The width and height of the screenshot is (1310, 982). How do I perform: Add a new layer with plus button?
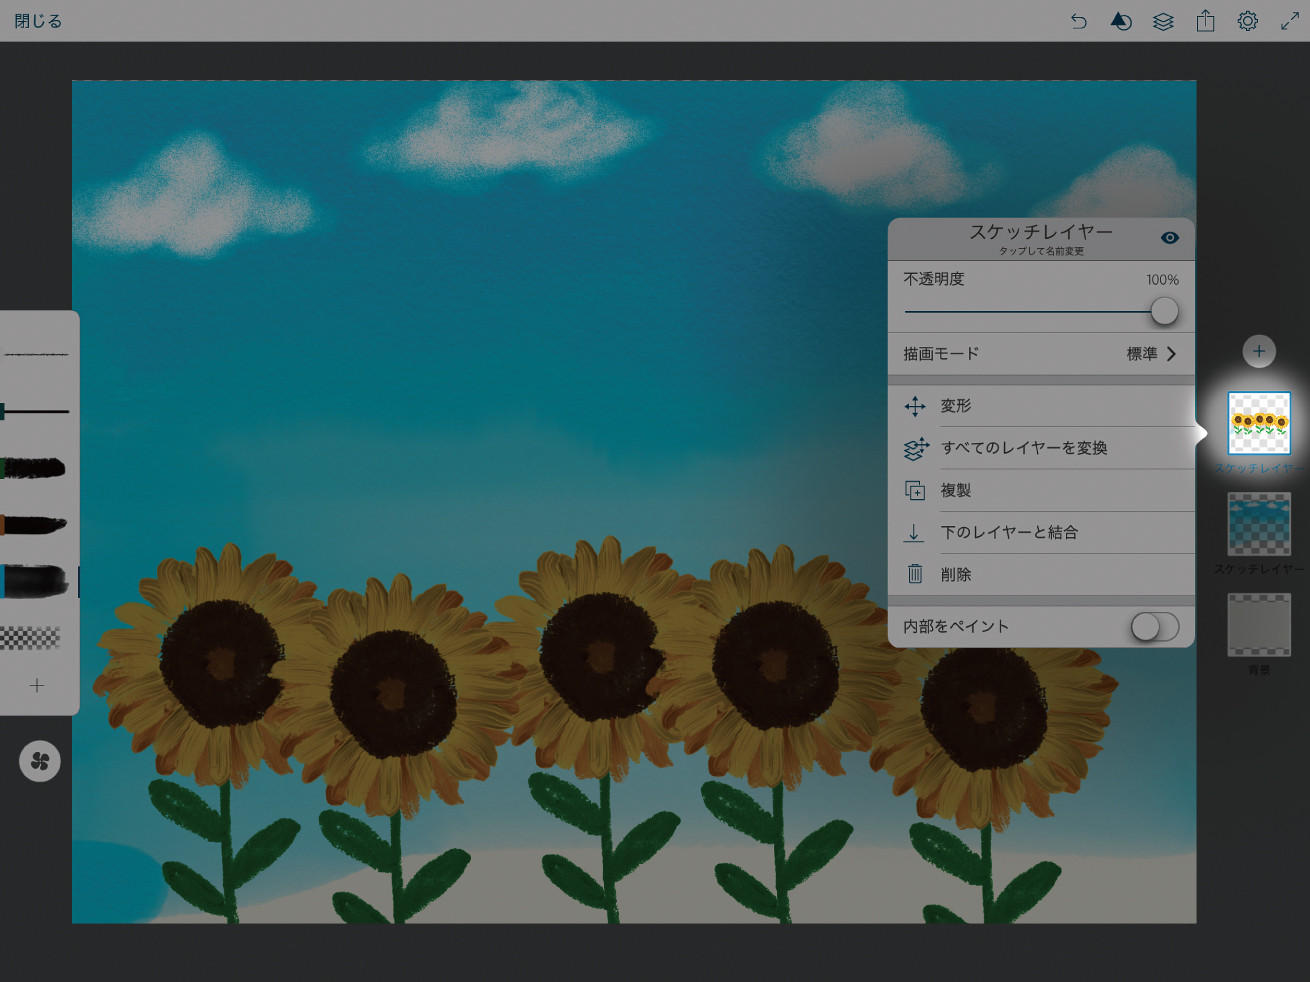point(1259,351)
